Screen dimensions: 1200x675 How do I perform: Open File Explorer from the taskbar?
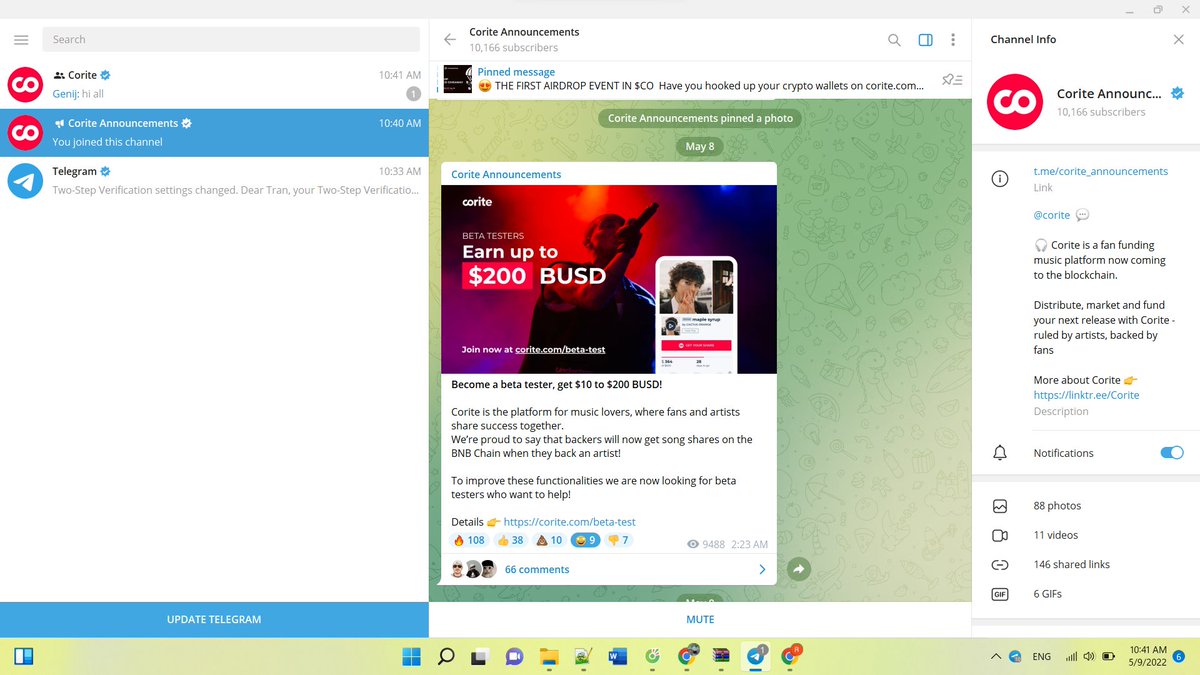point(548,657)
